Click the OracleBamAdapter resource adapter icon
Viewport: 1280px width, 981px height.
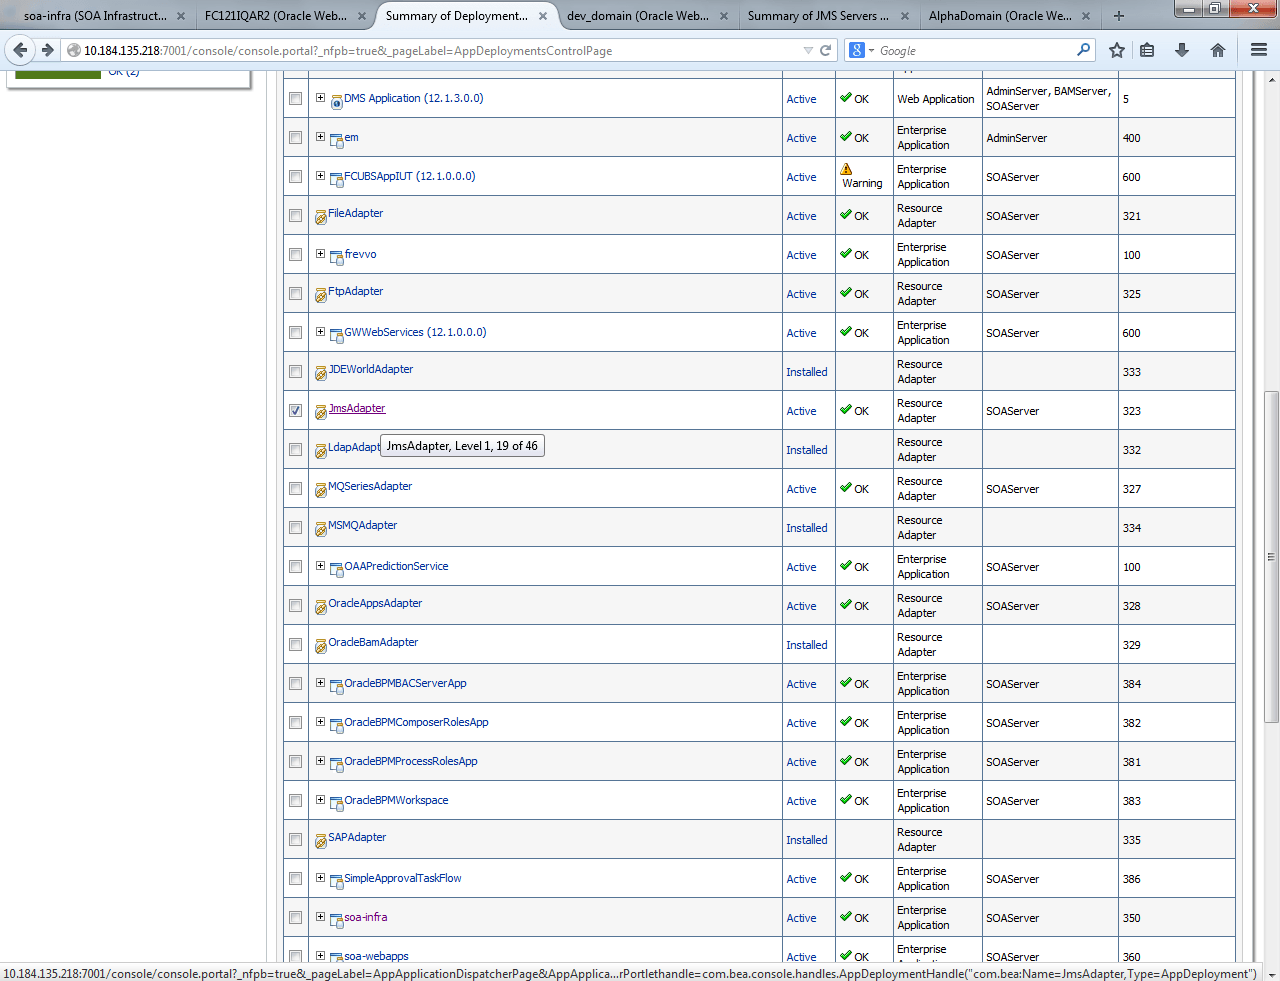click(321, 646)
